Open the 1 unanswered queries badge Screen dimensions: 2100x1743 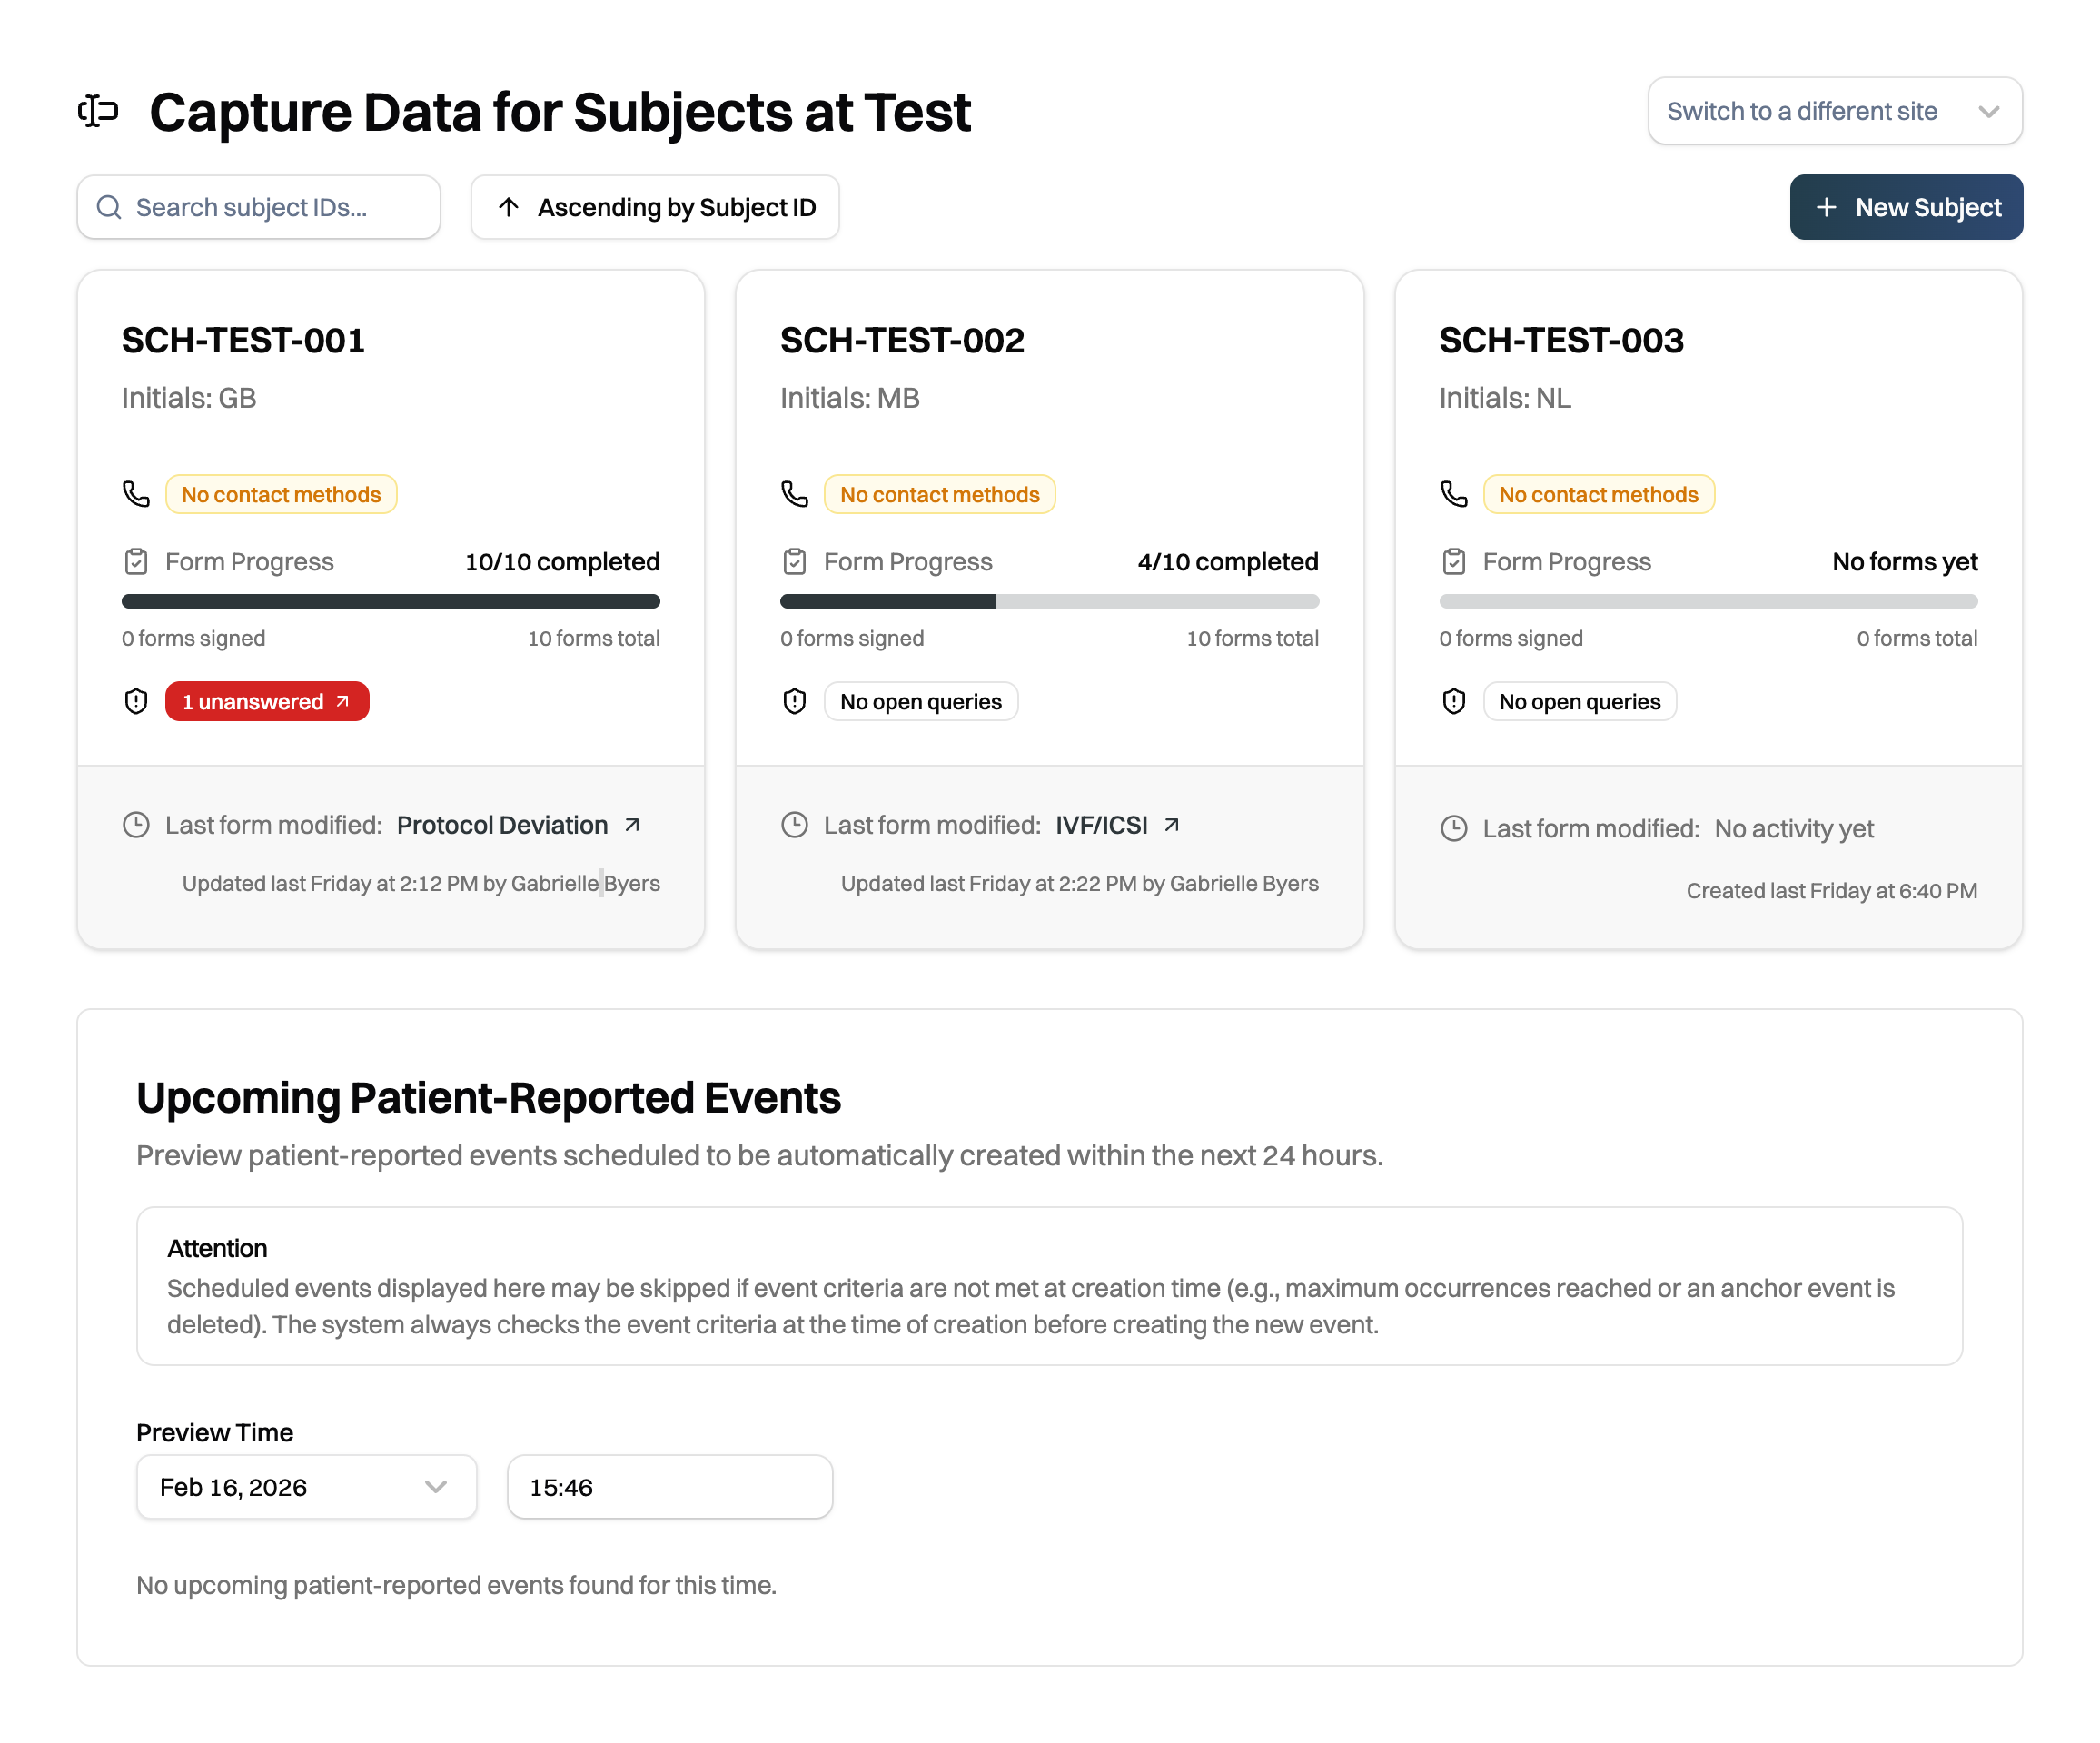pos(266,701)
